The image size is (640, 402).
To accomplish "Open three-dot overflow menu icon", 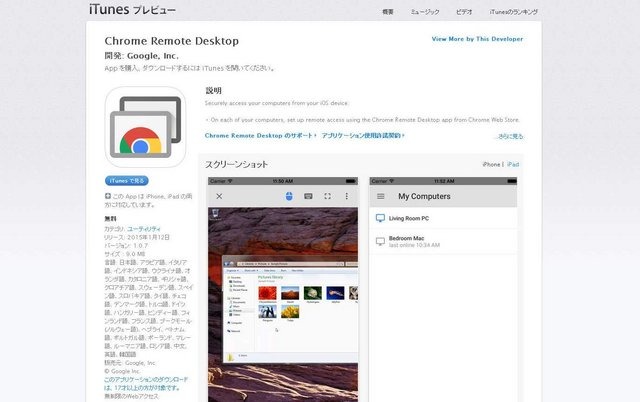I will click(347, 196).
